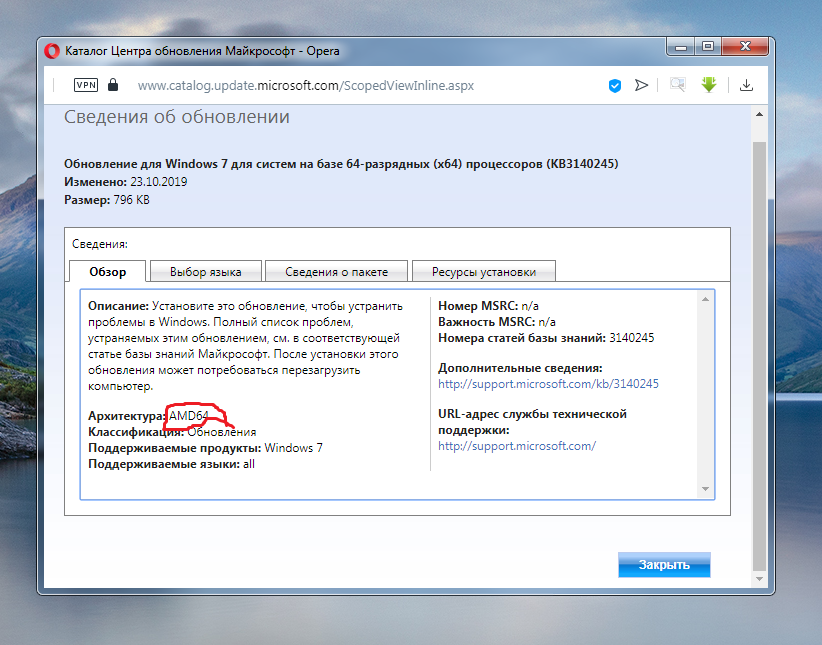This screenshot has height=645, width=822.
Task: Maximize the Opera window
Action: (x=708, y=47)
